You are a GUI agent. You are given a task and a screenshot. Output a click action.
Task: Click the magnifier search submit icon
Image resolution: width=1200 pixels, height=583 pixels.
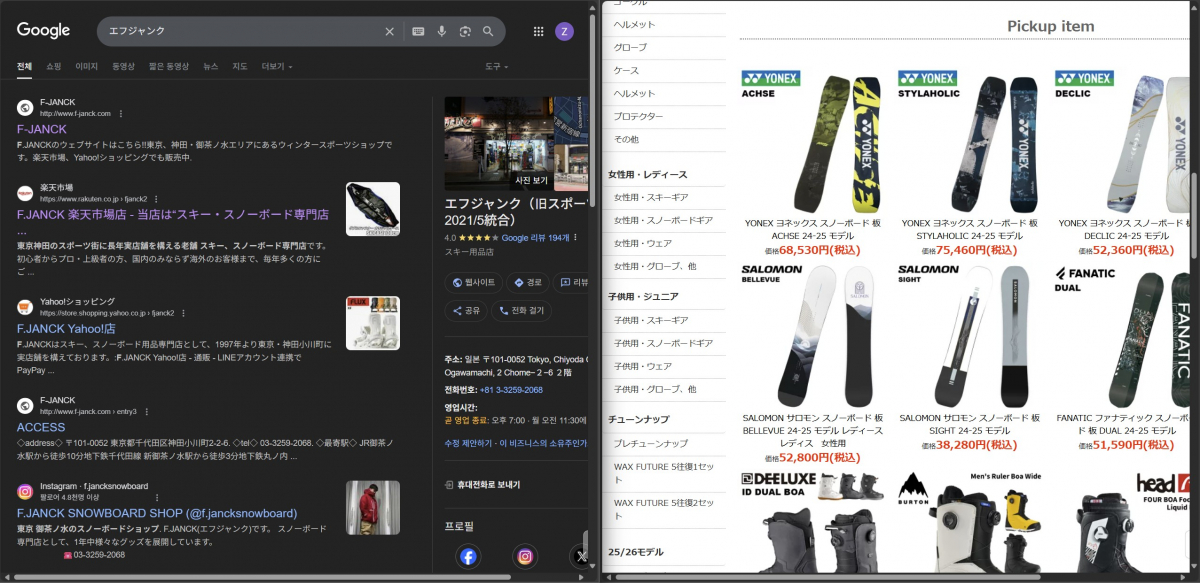coord(488,31)
